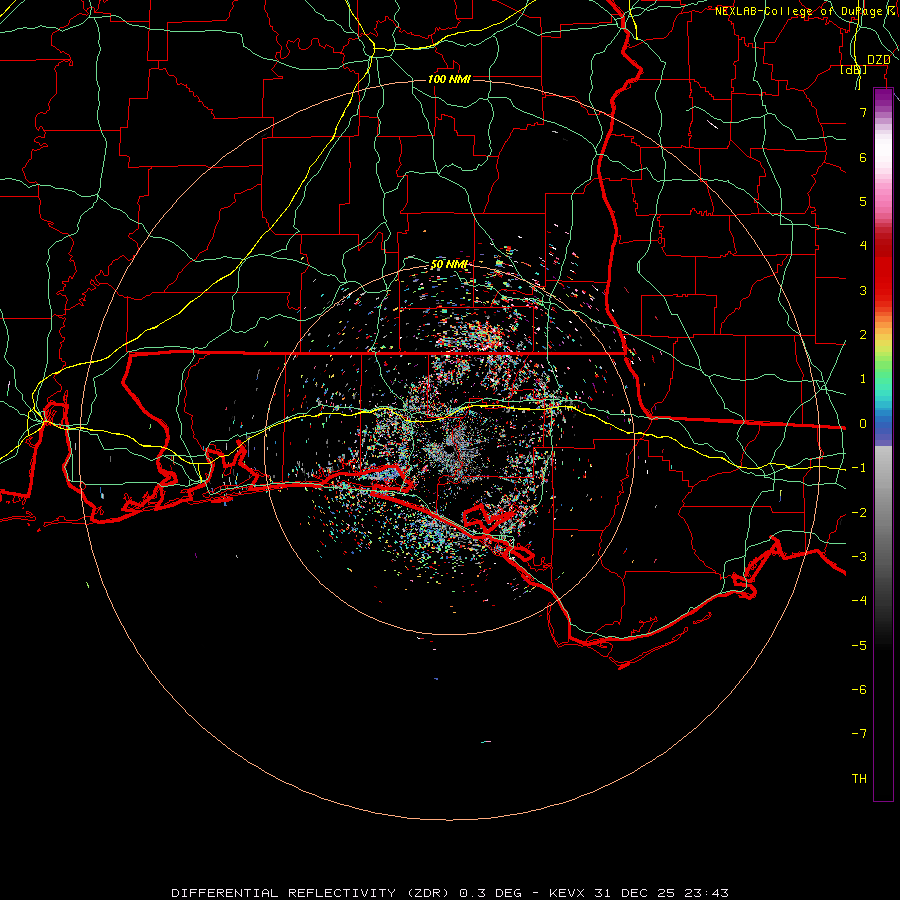This screenshot has height=900, width=900.
Task: Click the 7 value on color scale
Action: (x=863, y=112)
